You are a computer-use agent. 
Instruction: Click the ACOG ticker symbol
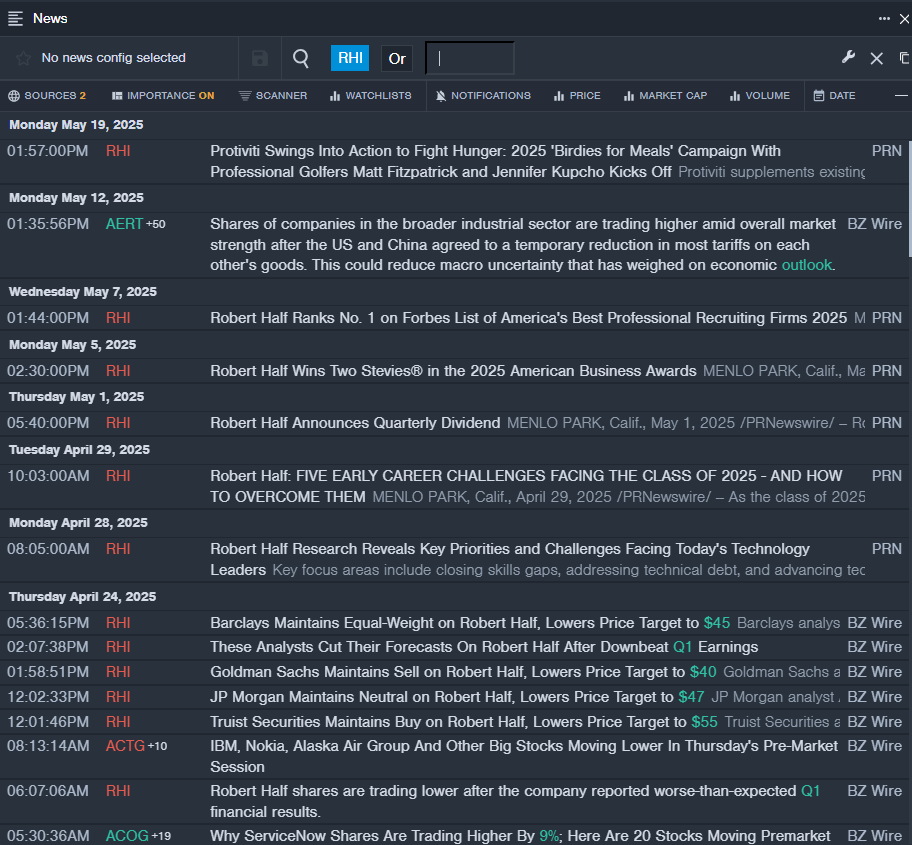pyautogui.click(x=127, y=836)
